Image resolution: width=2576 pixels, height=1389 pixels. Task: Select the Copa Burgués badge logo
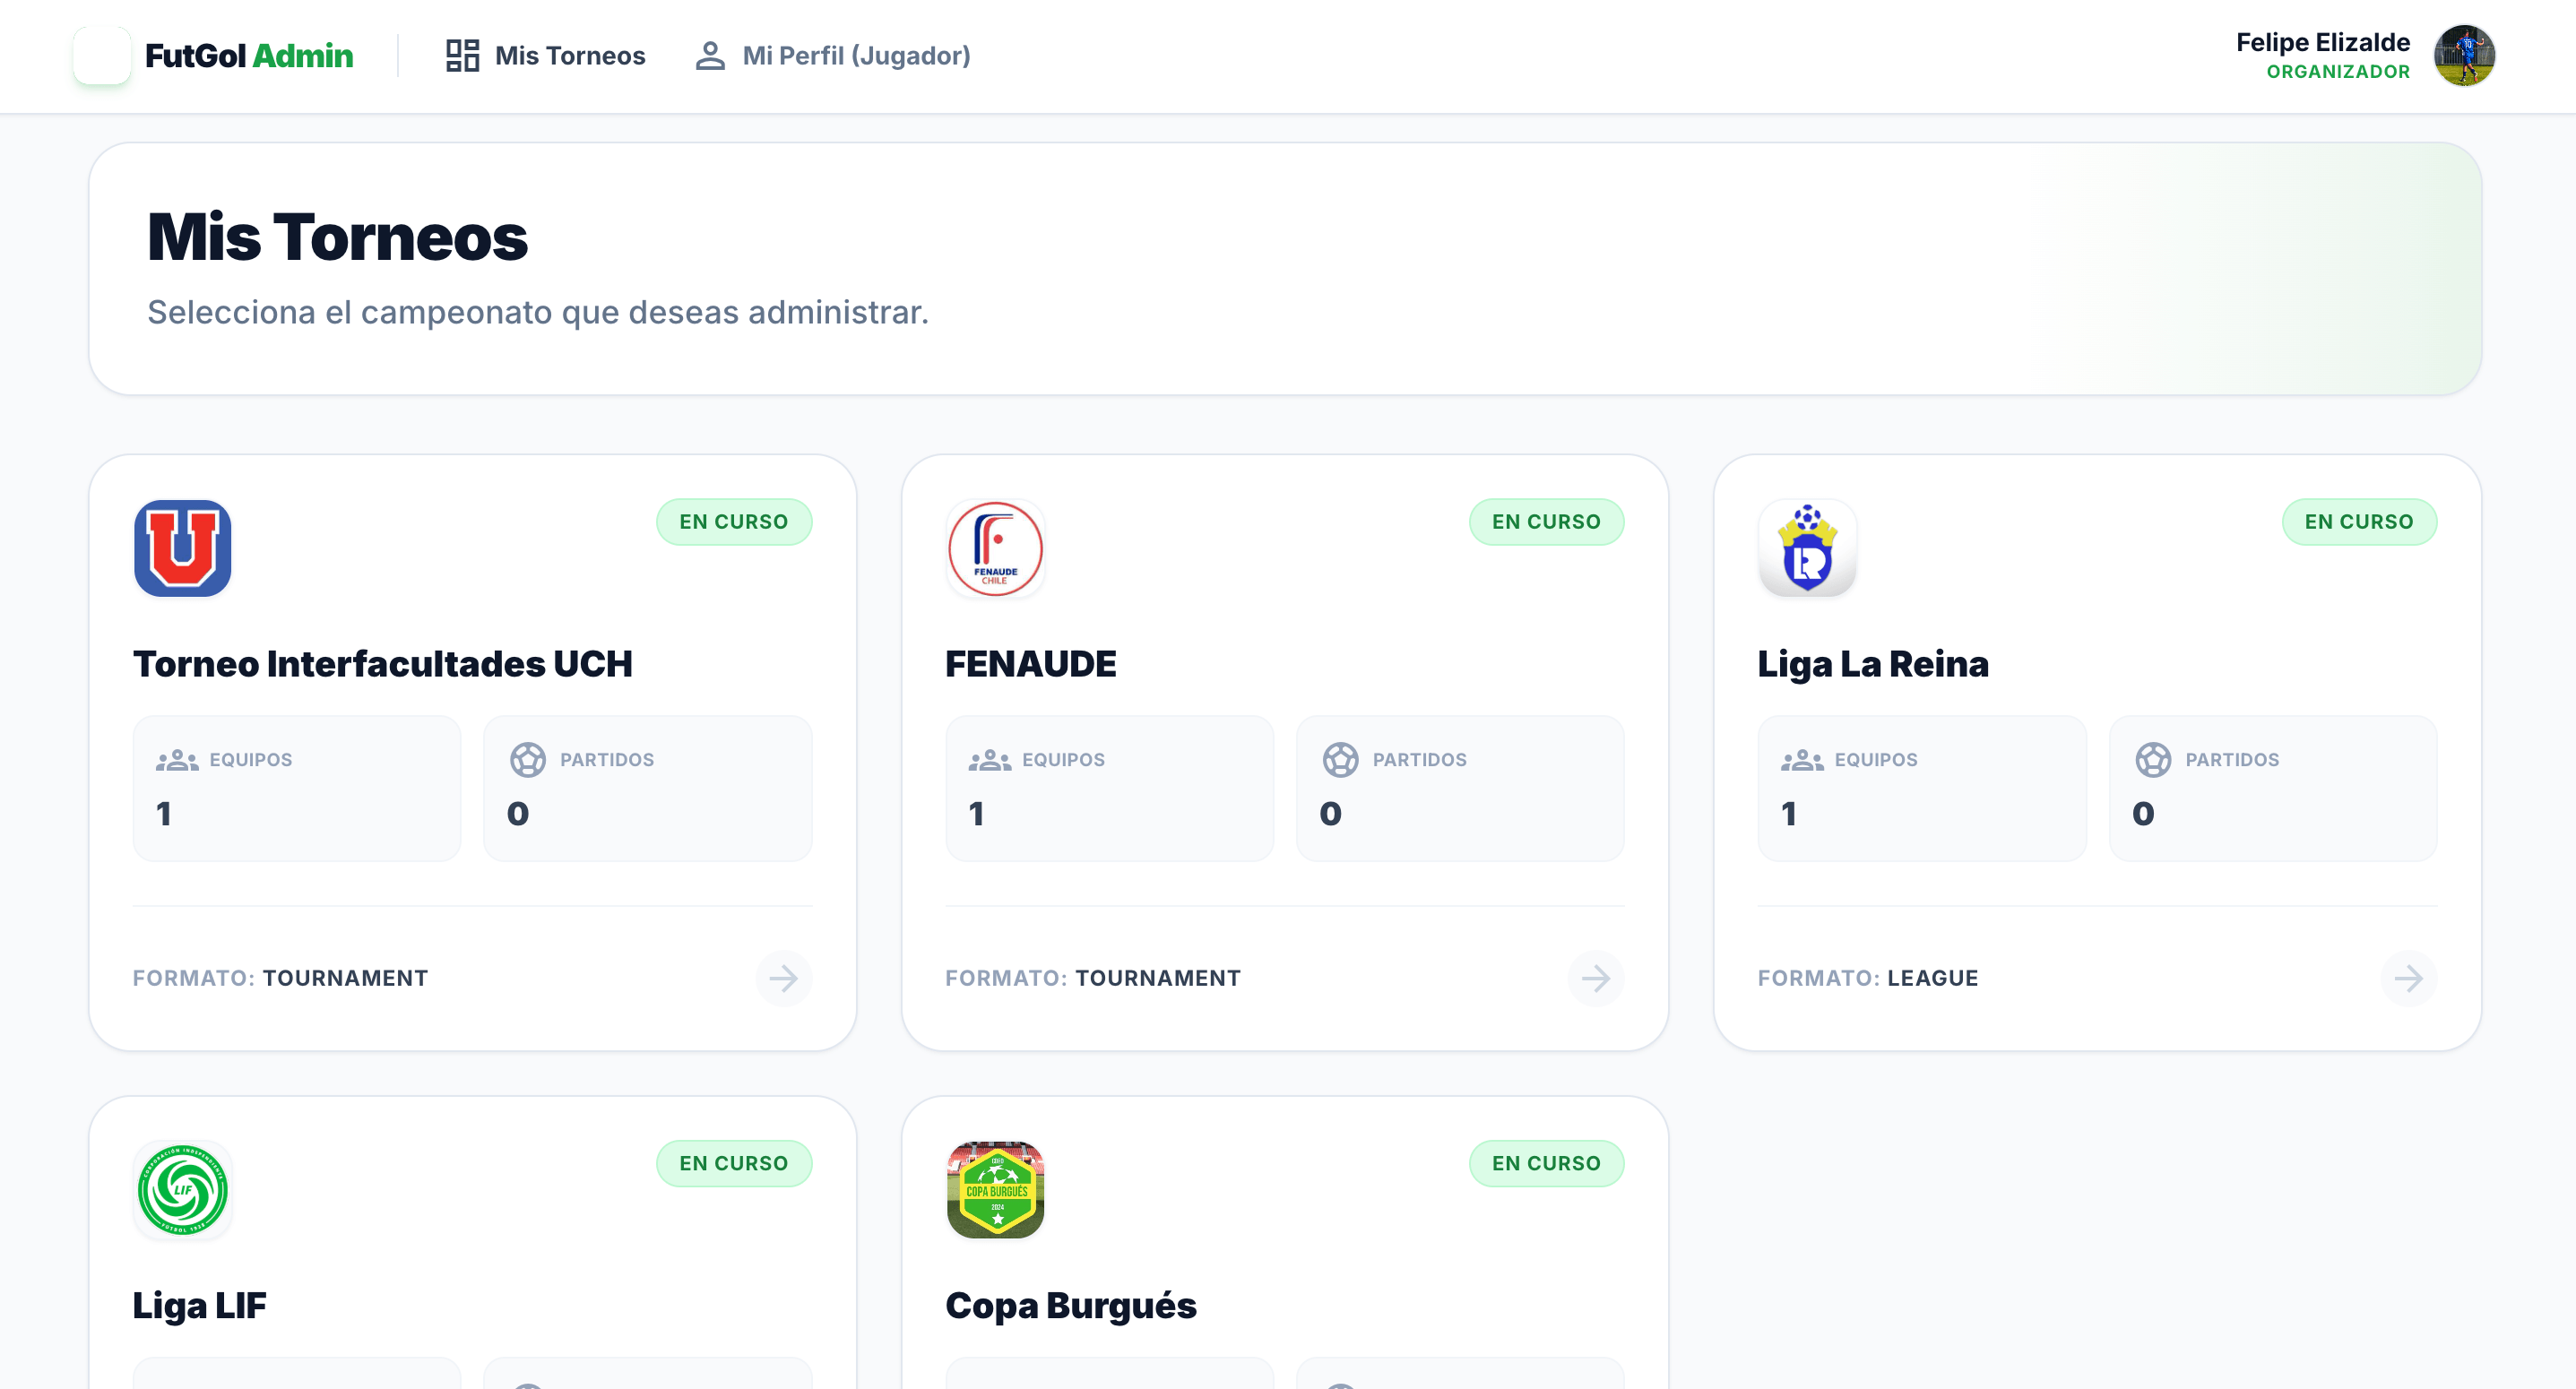coord(995,1190)
